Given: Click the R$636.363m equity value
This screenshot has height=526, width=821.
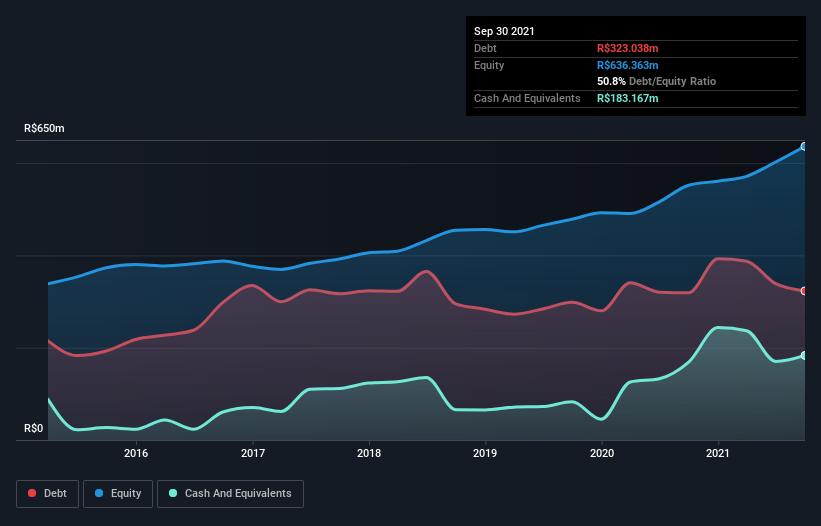Looking at the screenshot, I should coord(628,65).
